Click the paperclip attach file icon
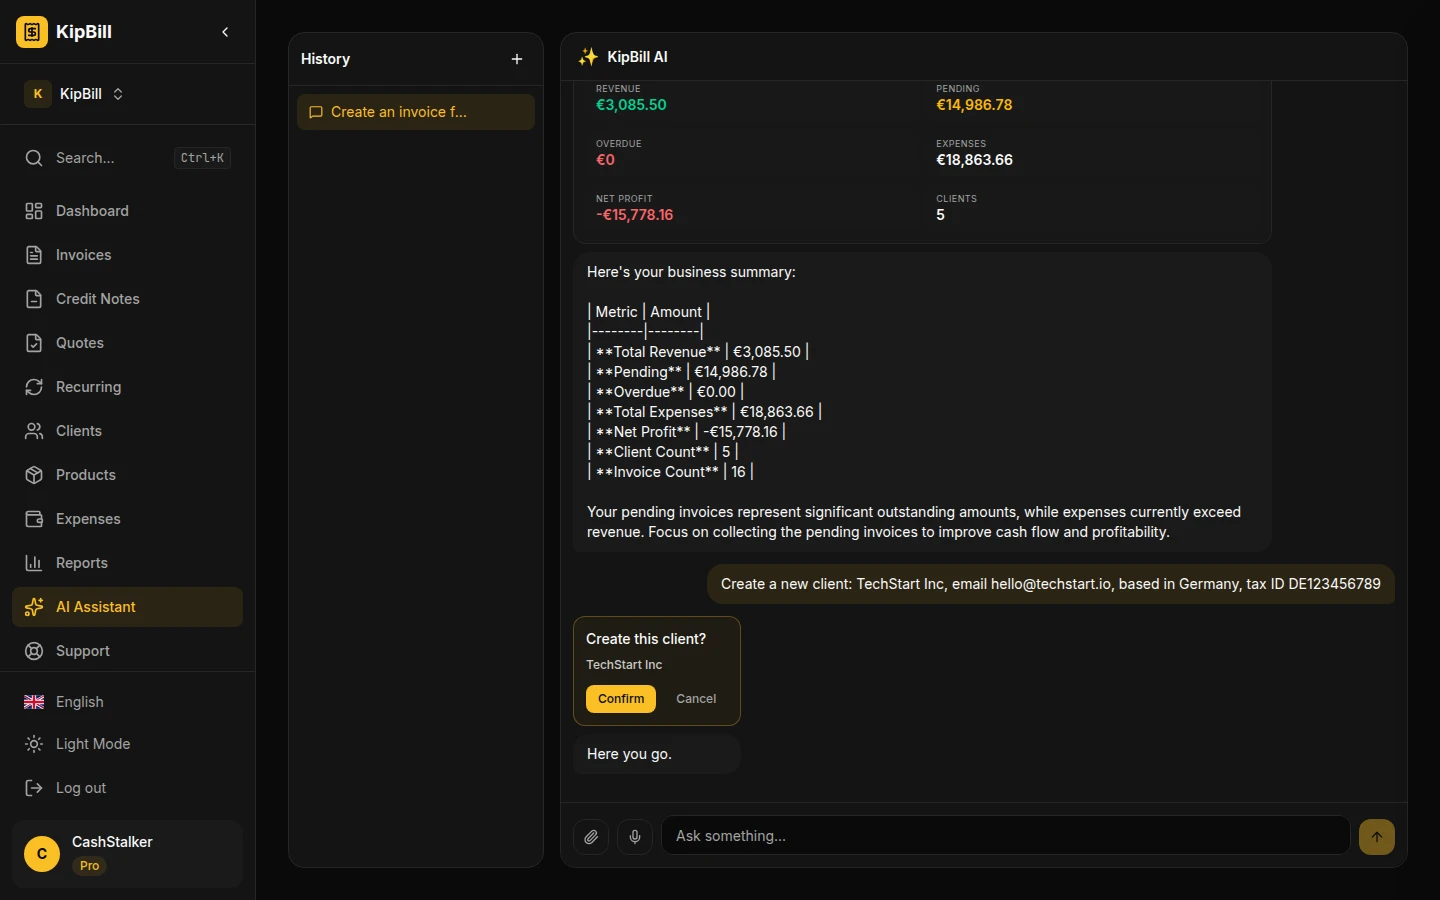 (x=591, y=836)
